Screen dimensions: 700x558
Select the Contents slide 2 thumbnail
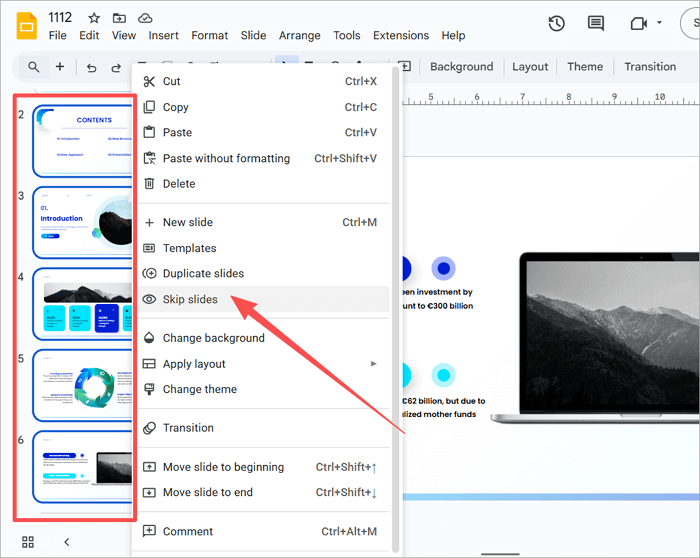84,141
